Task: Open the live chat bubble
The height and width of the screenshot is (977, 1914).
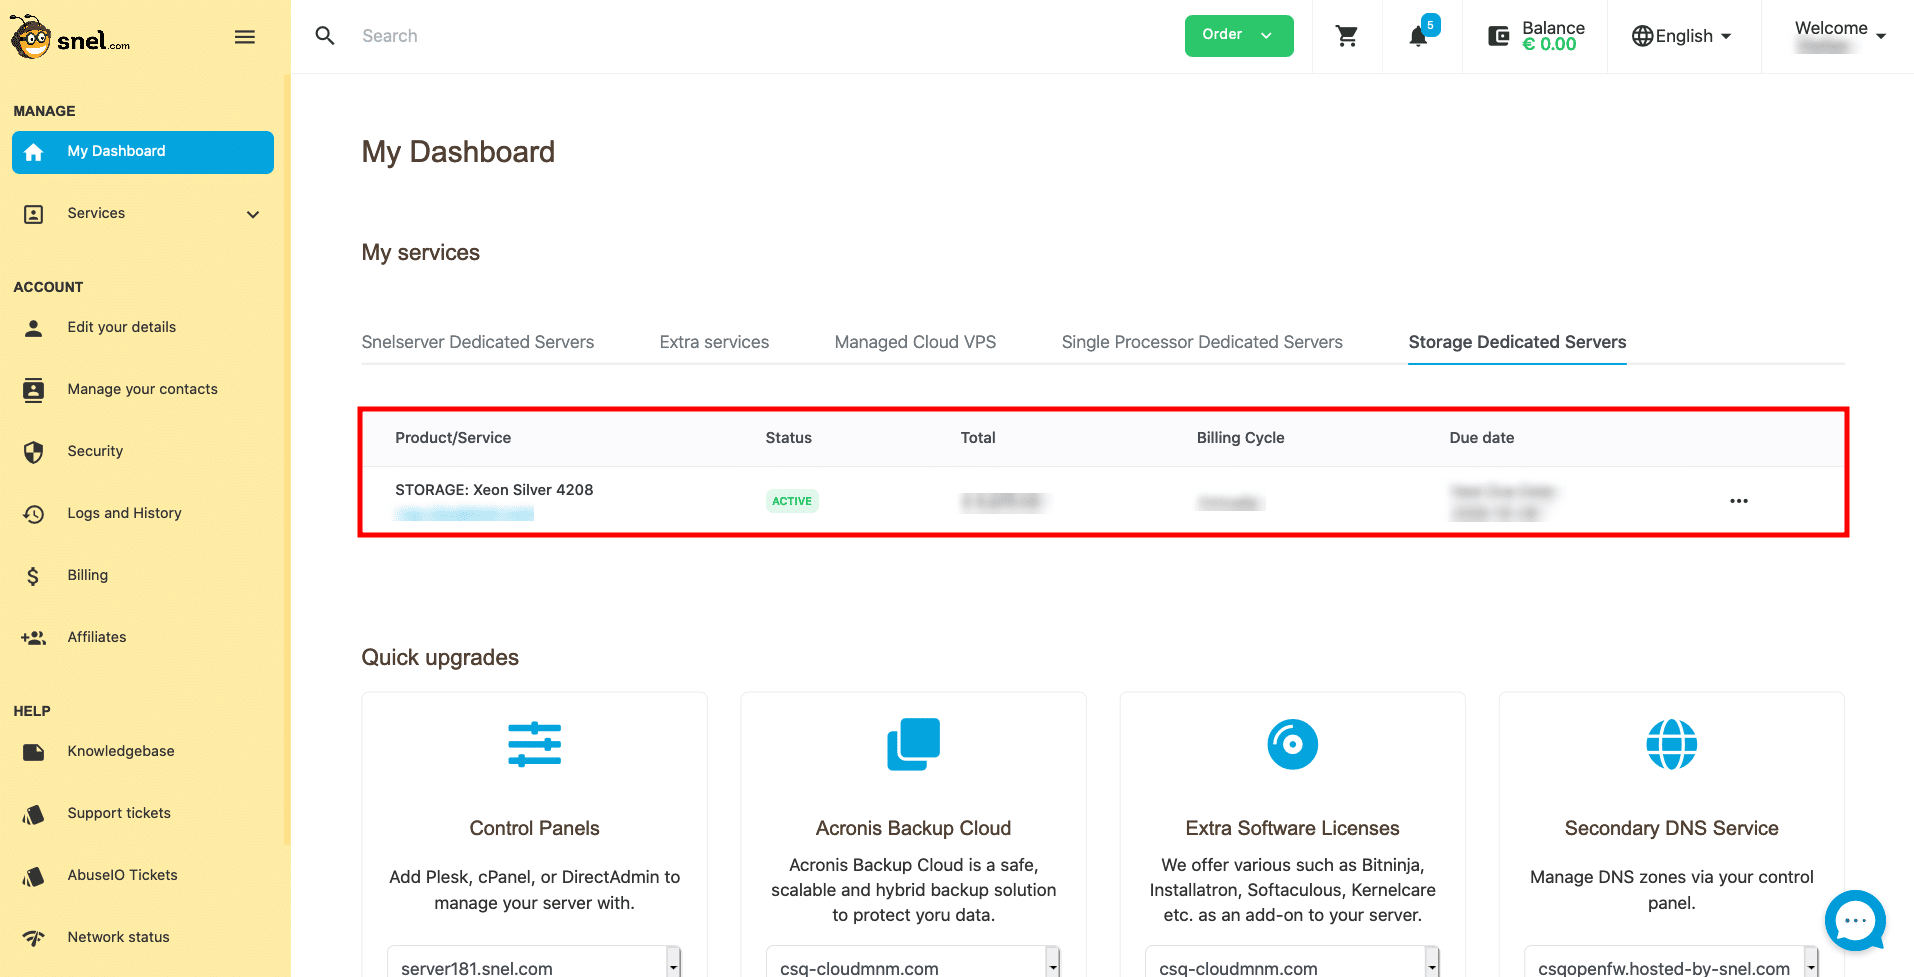Action: click(1854, 920)
